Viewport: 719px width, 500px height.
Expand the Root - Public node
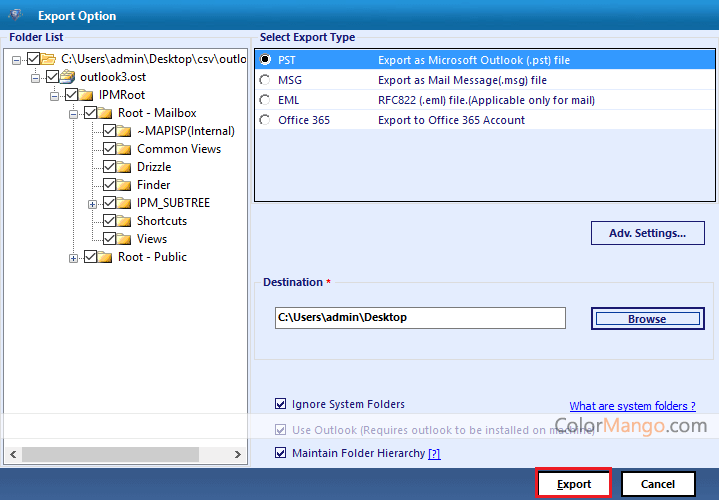pyautogui.click(x=73, y=257)
